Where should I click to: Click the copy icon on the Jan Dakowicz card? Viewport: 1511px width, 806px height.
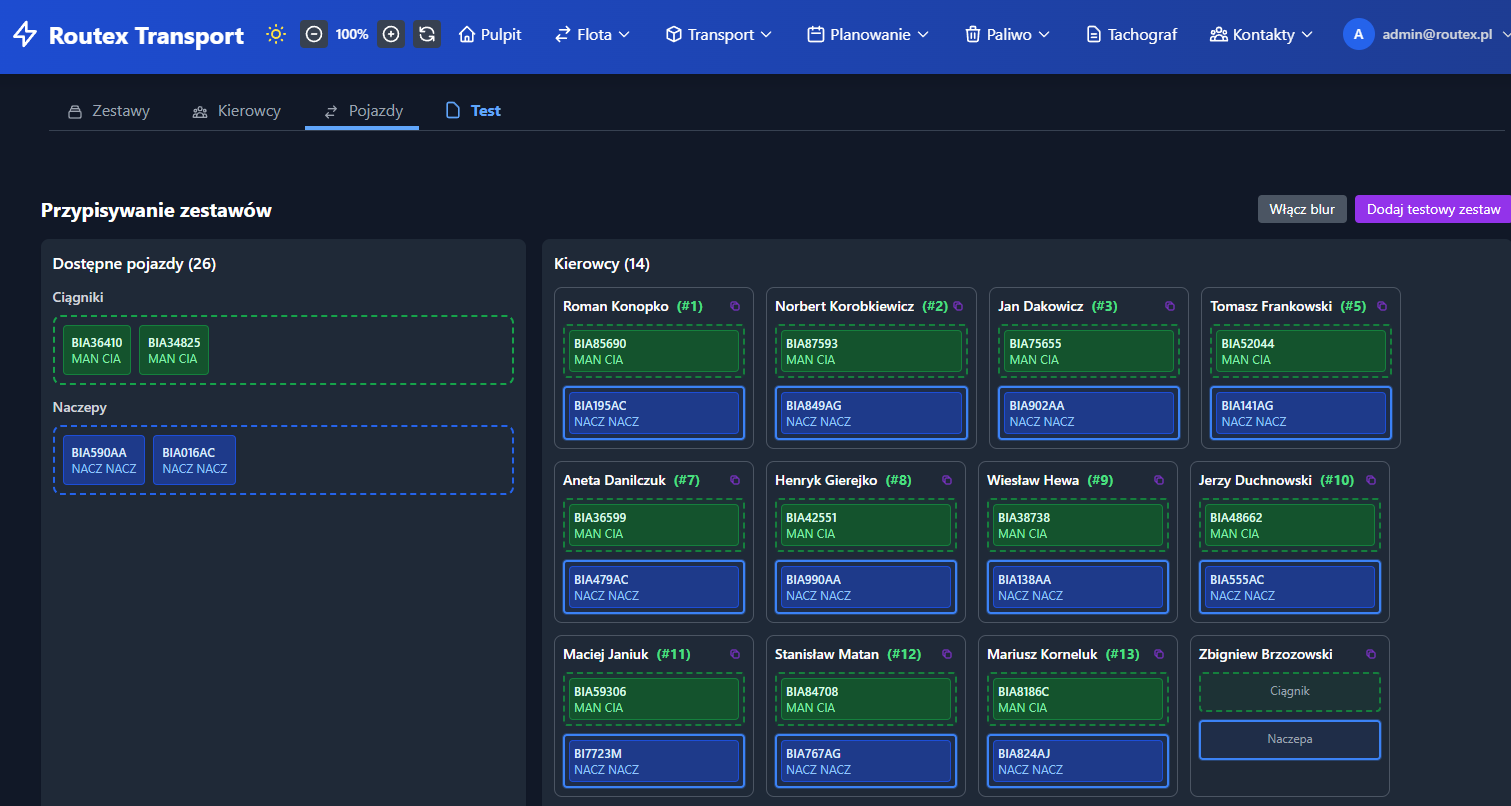point(1170,306)
